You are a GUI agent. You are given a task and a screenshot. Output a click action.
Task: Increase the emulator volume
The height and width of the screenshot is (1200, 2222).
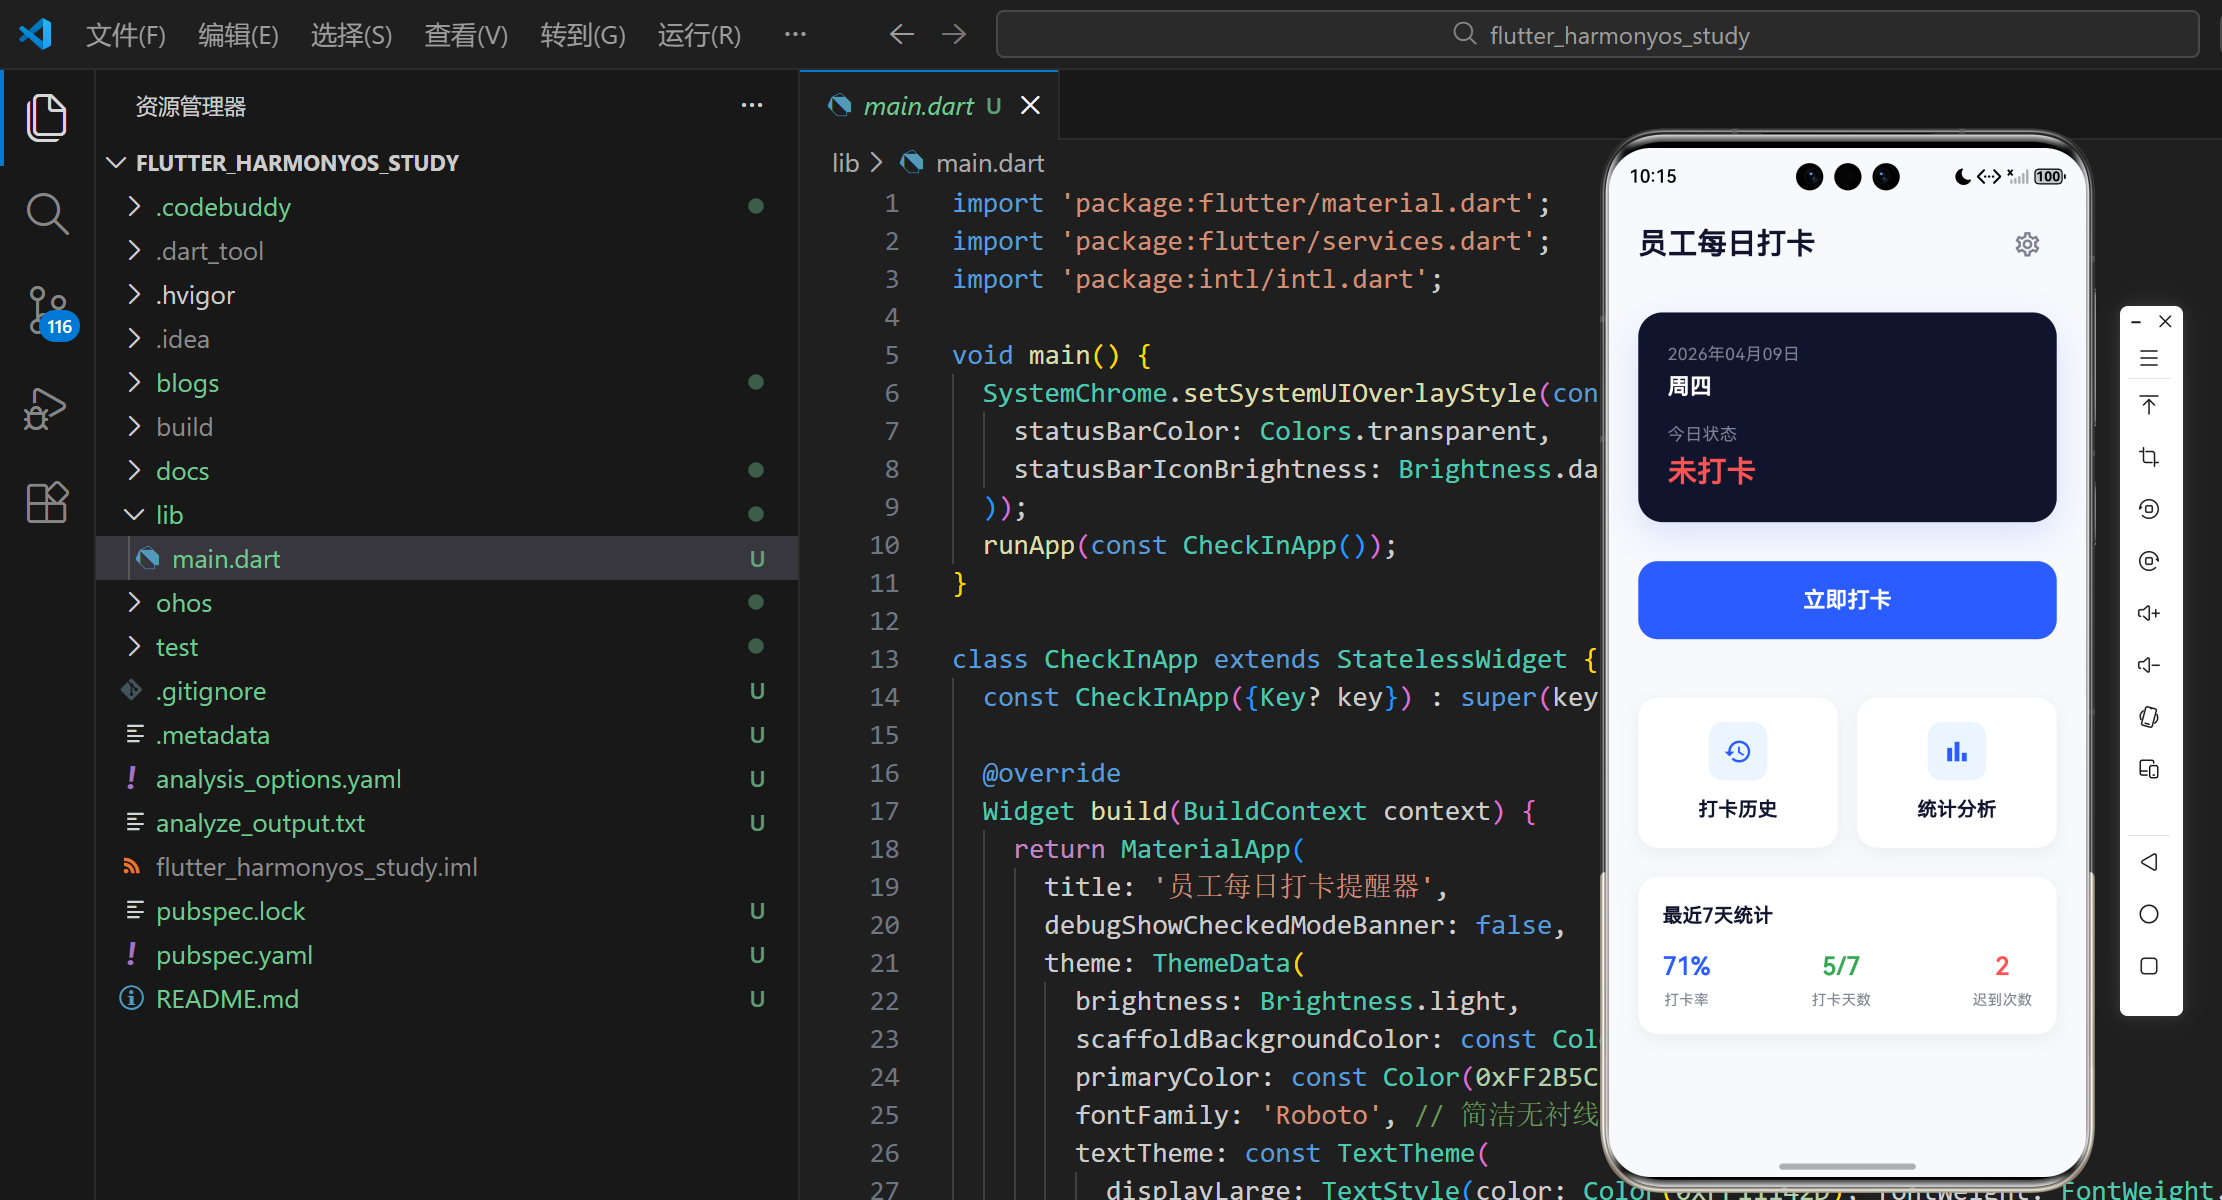tap(2149, 613)
